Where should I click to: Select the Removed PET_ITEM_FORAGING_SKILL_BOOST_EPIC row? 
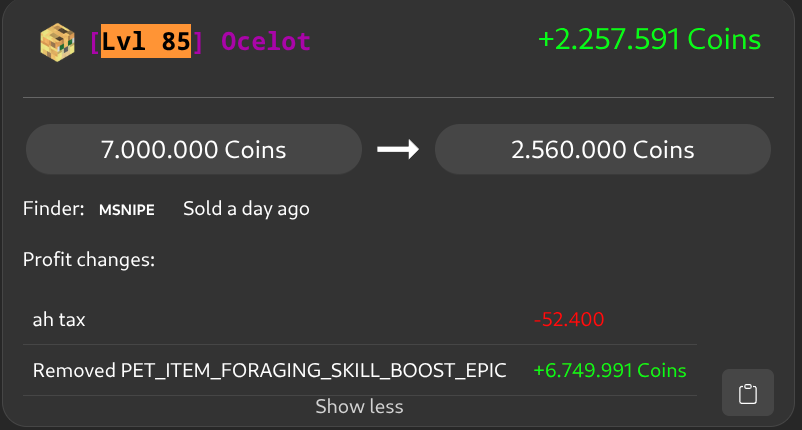click(x=269, y=371)
